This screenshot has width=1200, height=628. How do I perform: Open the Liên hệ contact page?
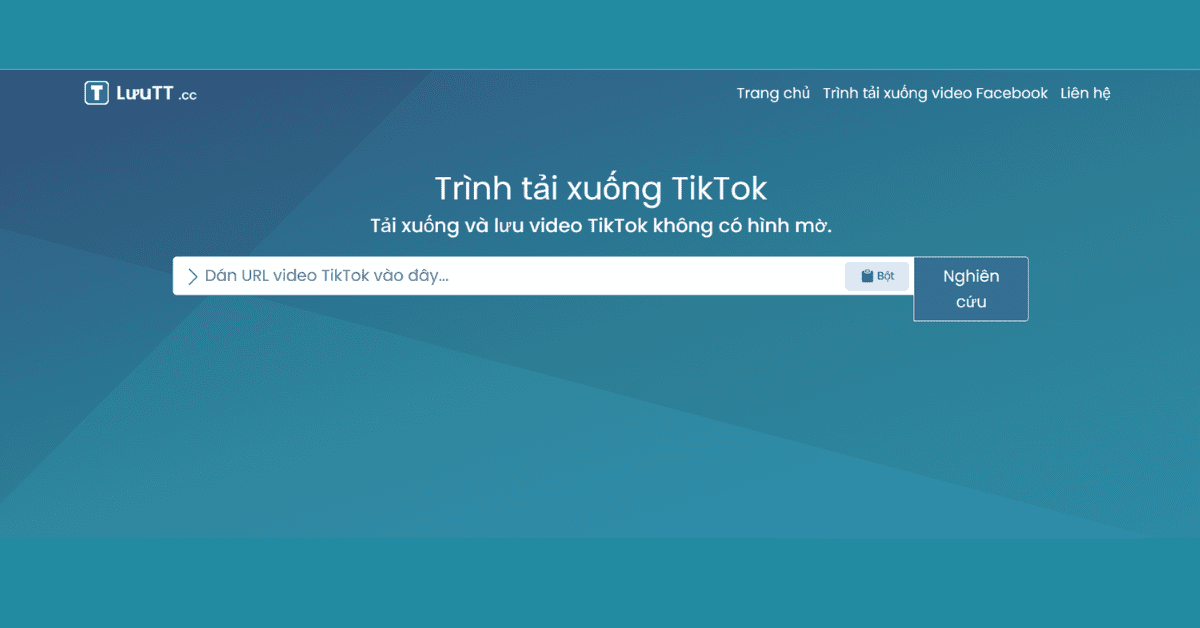click(x=1086, y=93)
